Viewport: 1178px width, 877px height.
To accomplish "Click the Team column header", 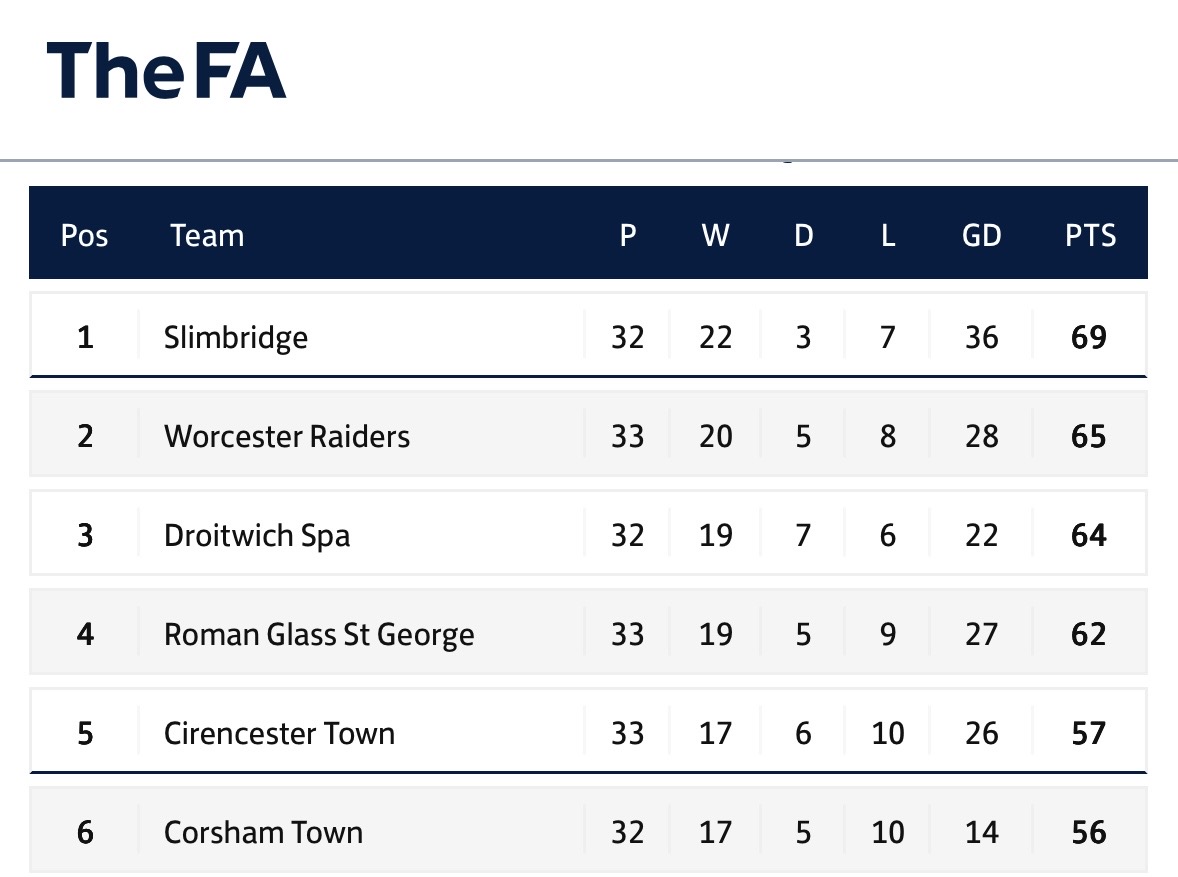I will [x=207, y=235].
